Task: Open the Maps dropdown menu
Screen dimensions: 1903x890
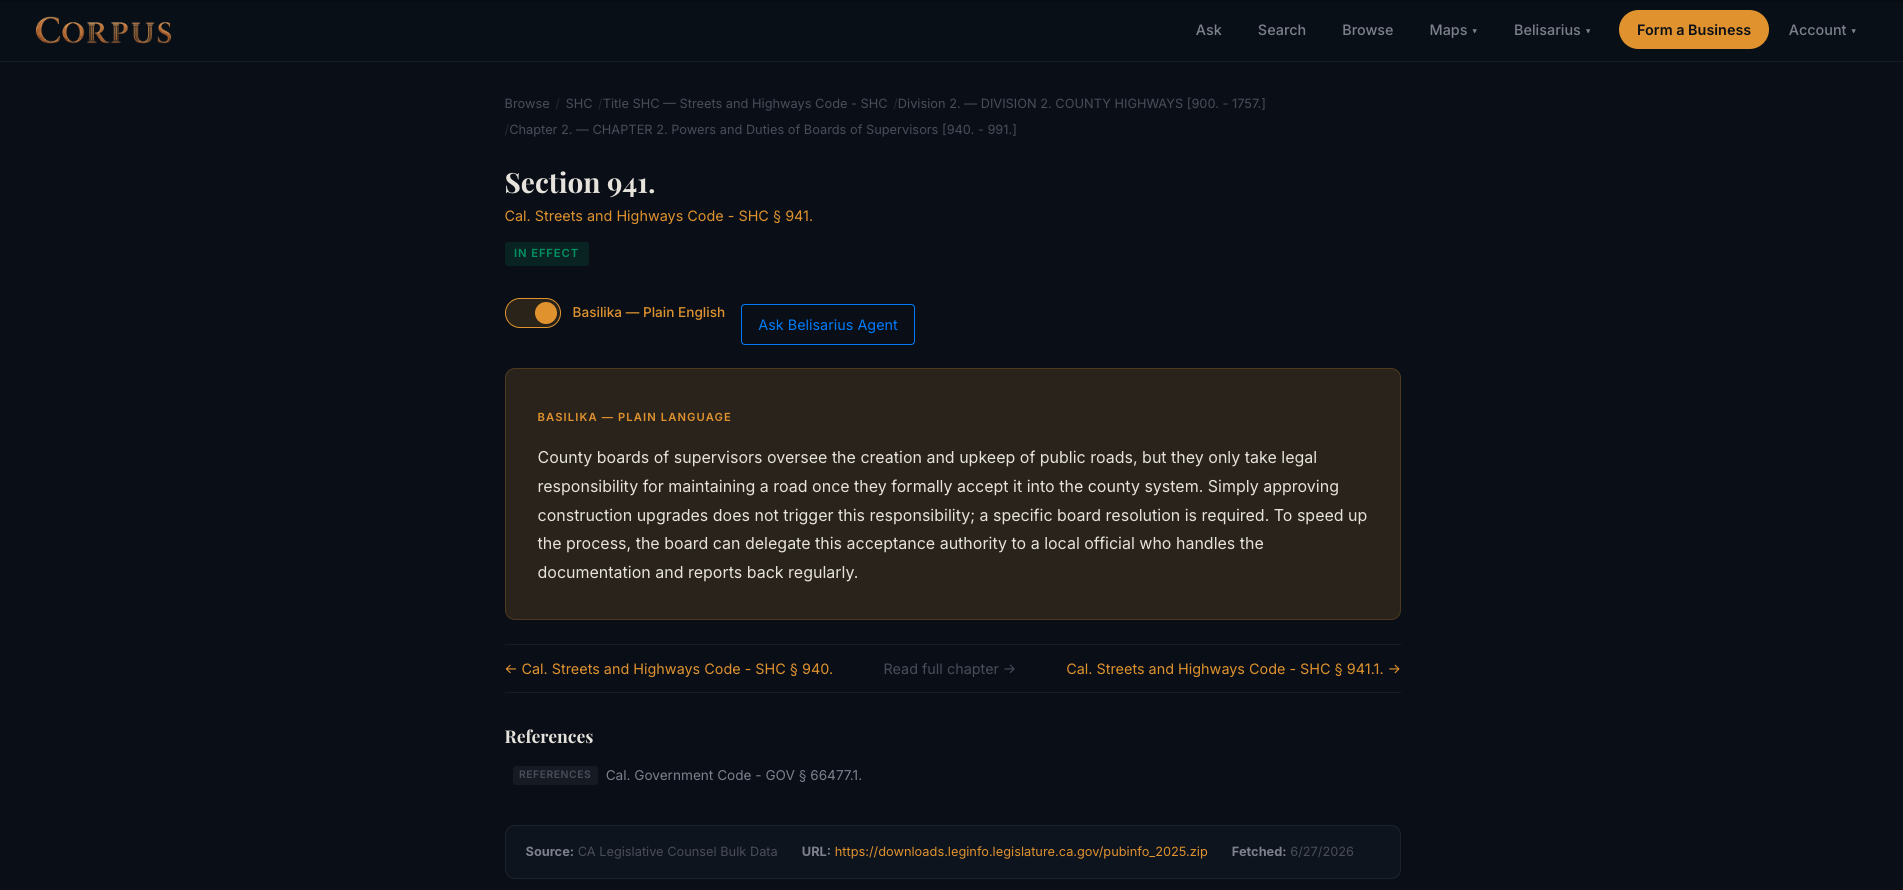Action: pos(1453,30)
